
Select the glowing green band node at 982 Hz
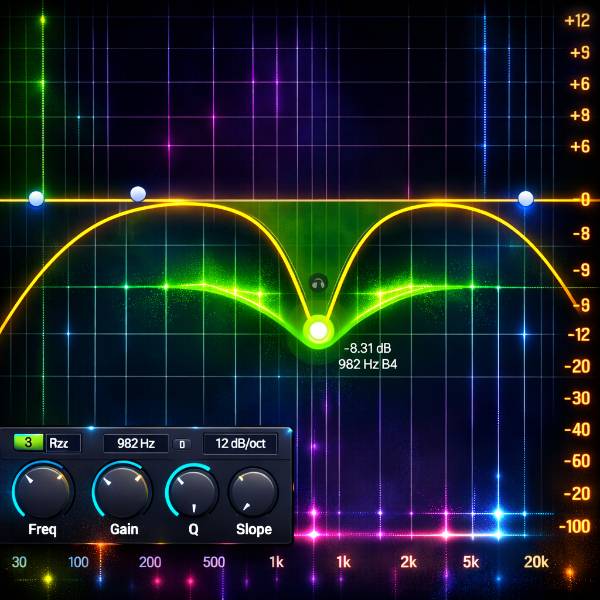pos(318,331)
